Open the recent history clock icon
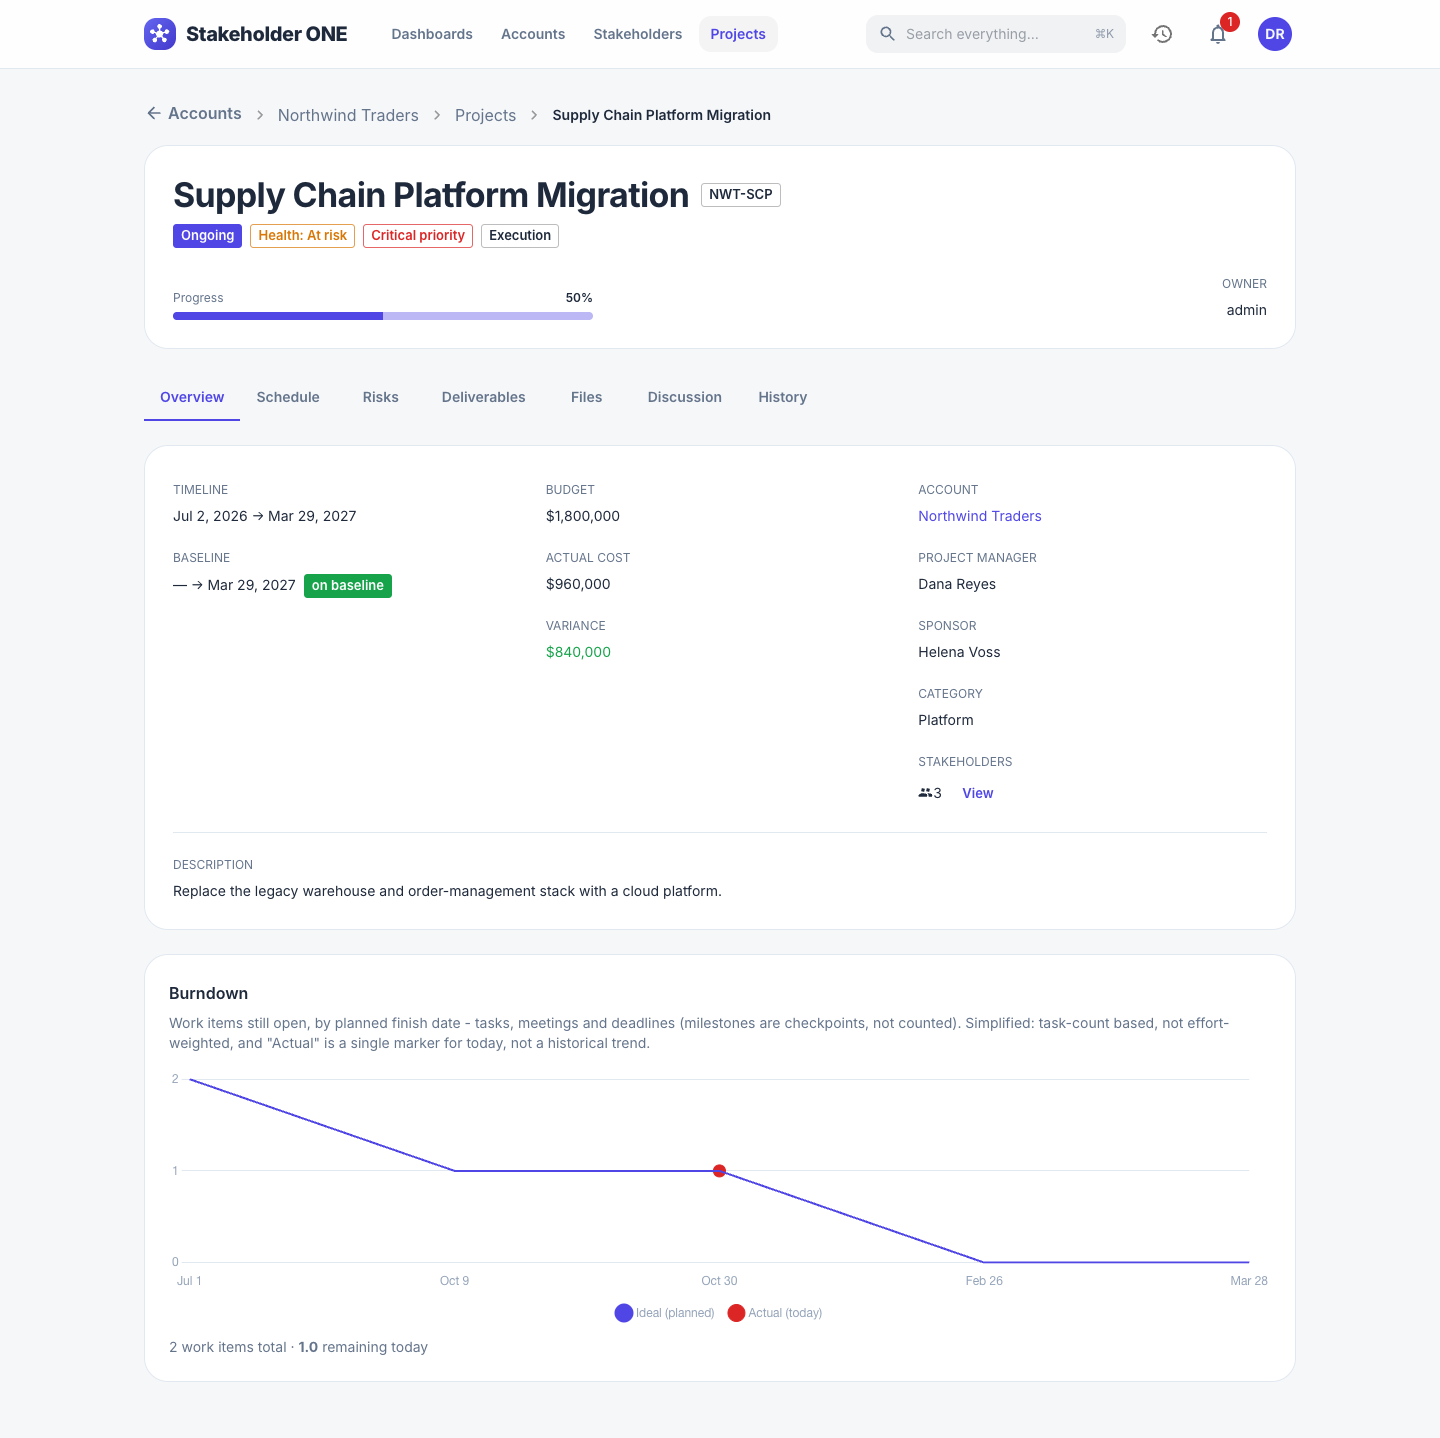1440x1438 pixels. pos(1162,34)
